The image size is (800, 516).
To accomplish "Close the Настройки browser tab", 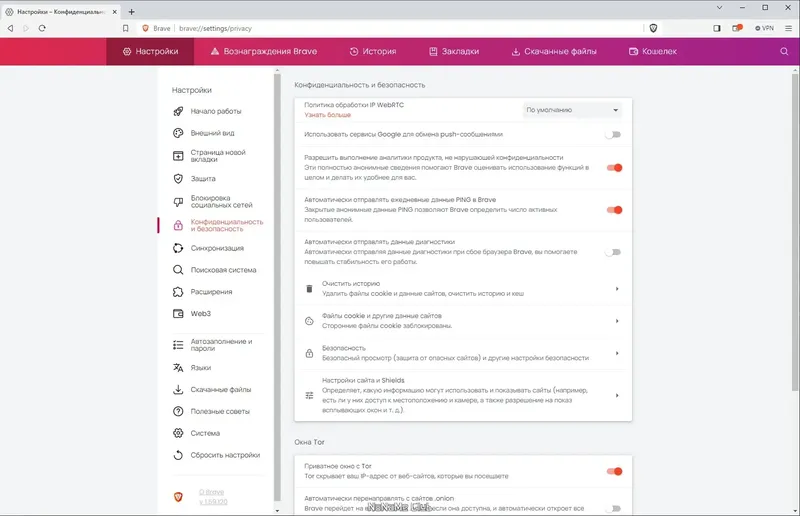I will pos(114,11).
